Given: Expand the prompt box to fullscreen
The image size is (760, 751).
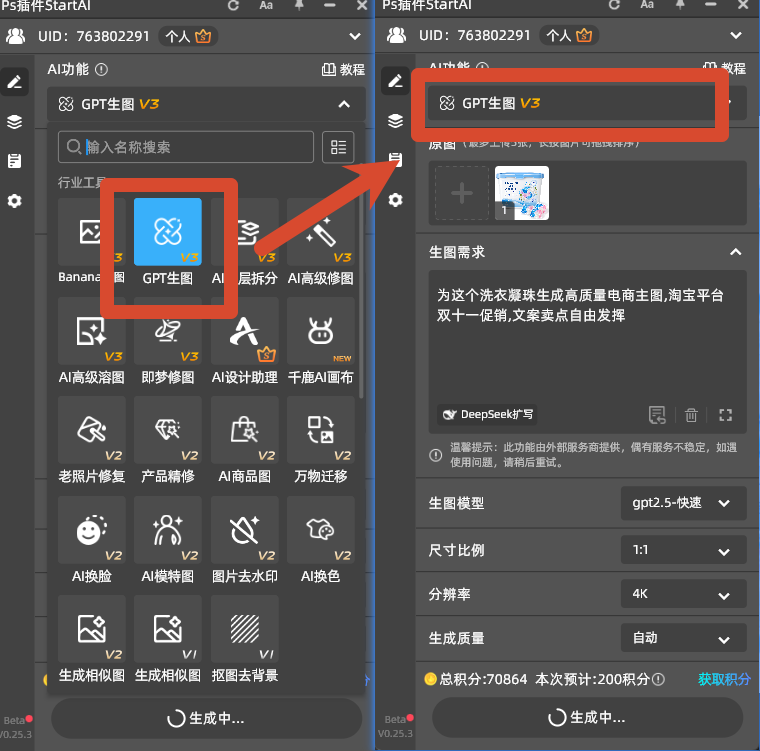Looking at the screenshot, I should pyautogui.click(x=725, y=415).
